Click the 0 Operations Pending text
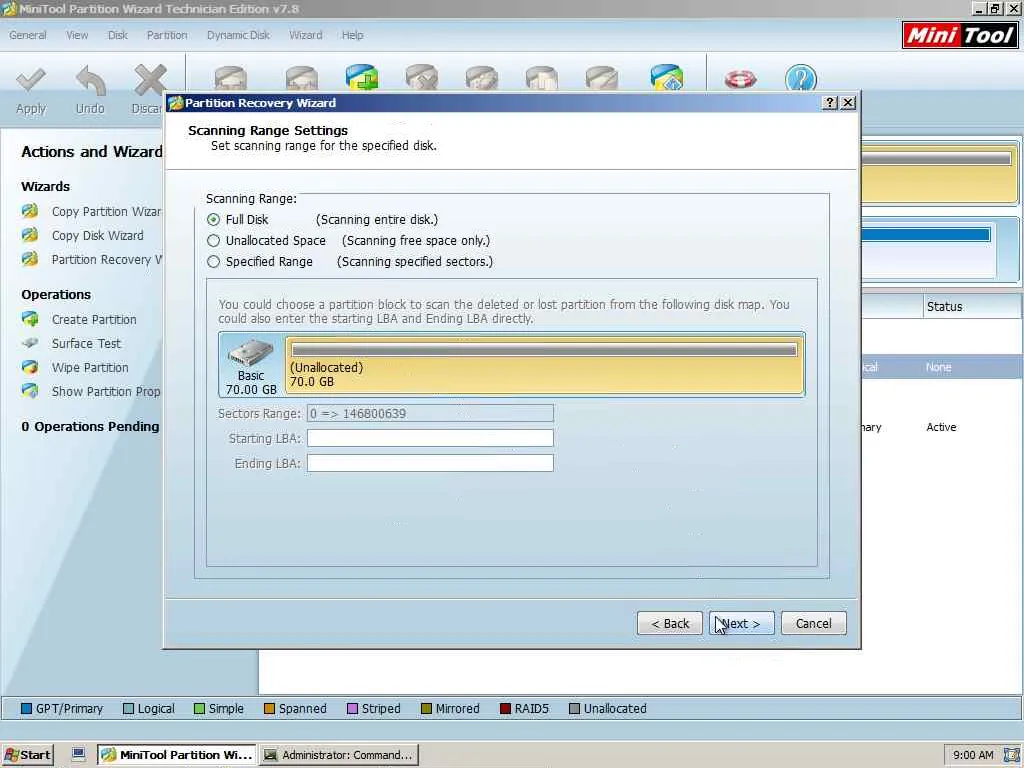Screen dimensions: 1024x768 coord(90,426)
